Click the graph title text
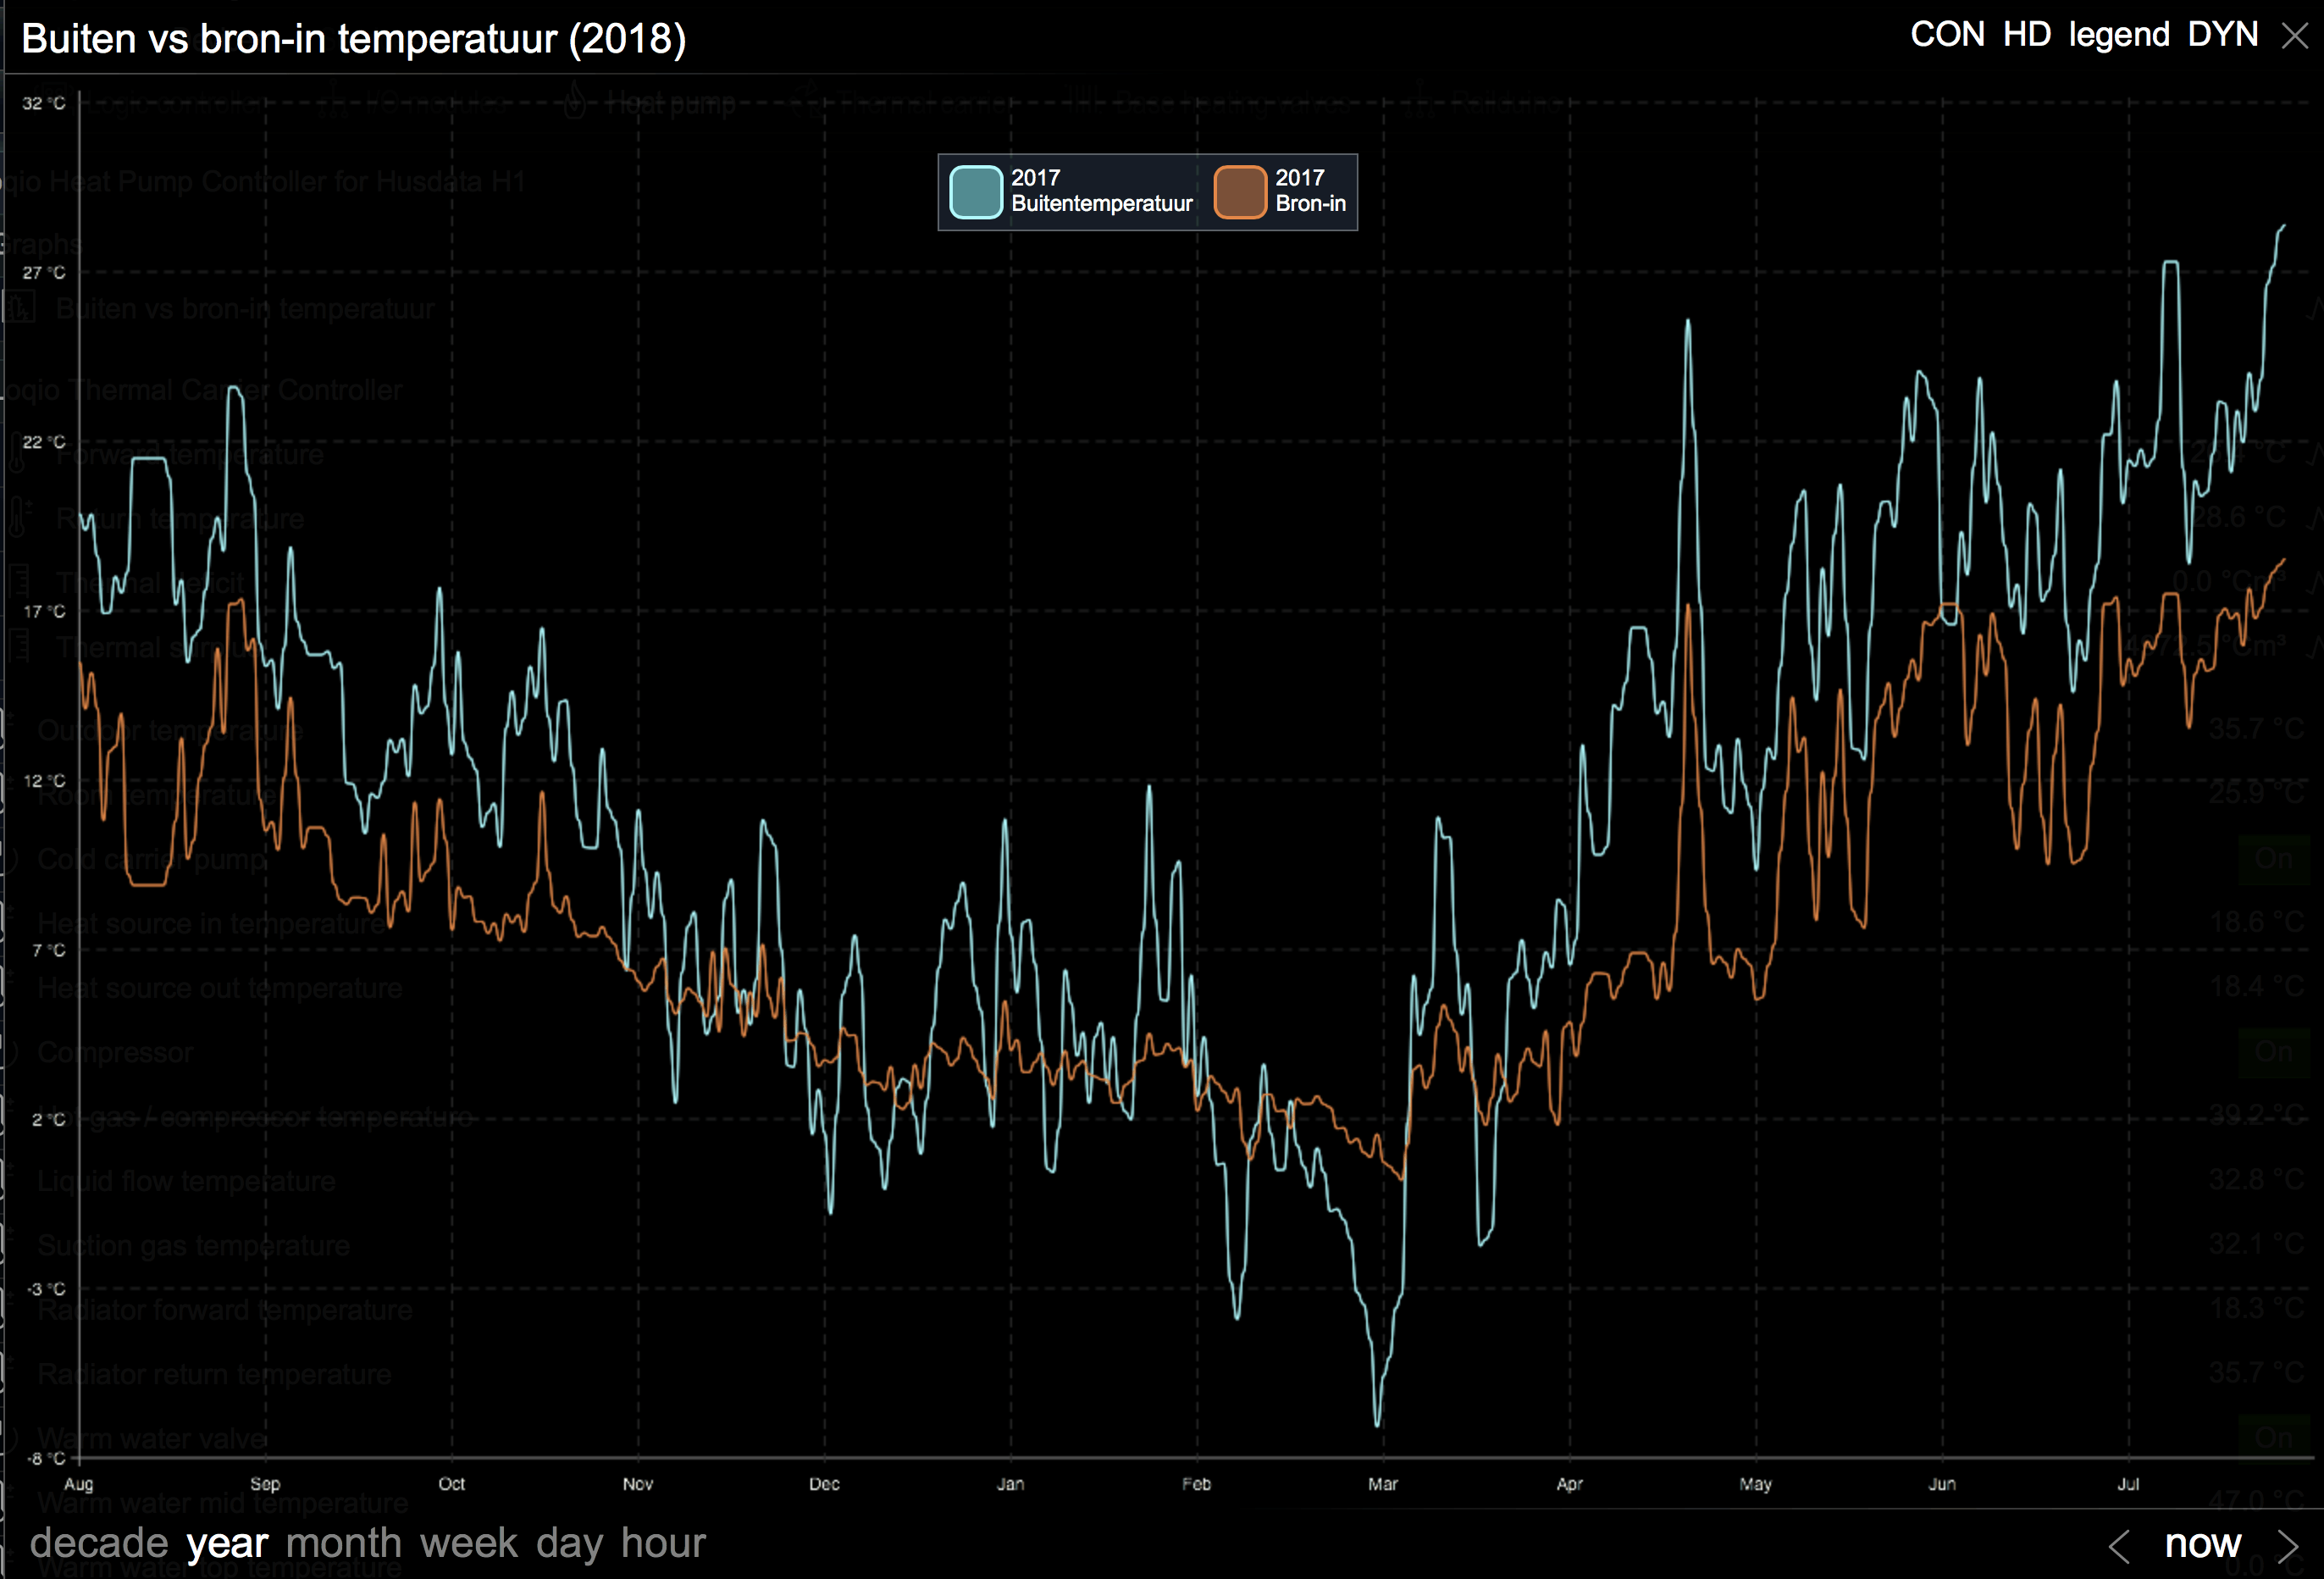The width and height of the screenshot is (2324, 1579). [353, 39]
